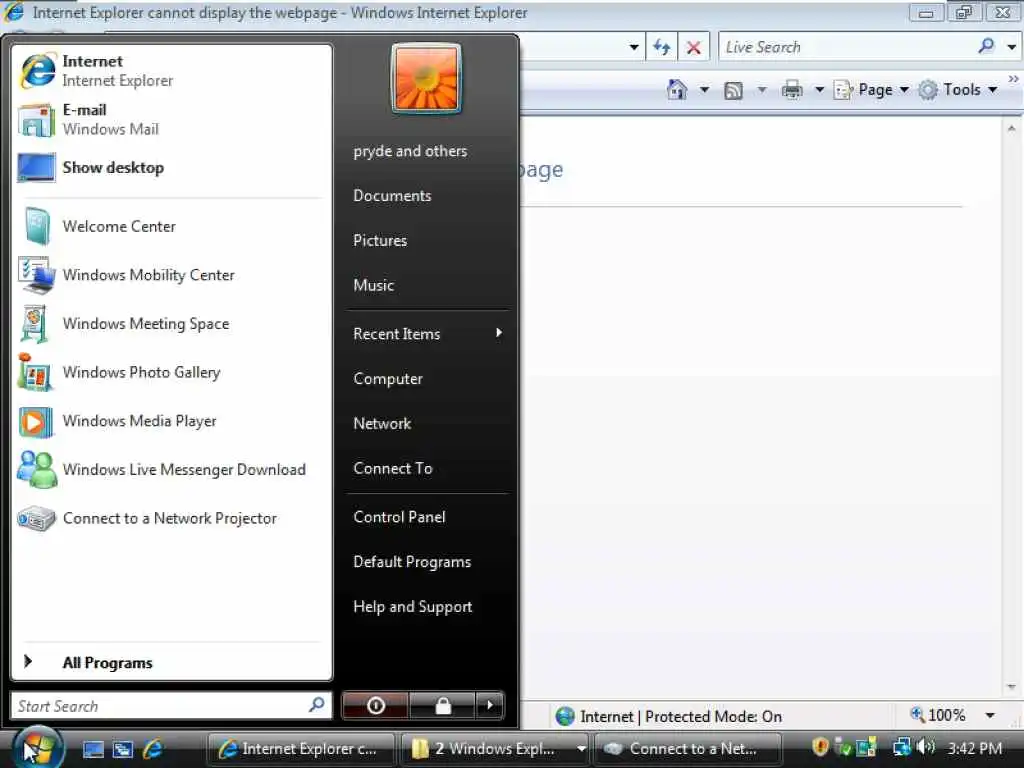This screenshot has width=1024, height=768.
Task: Launch Internet Explorer from quick launch
Action: (153, 748)
